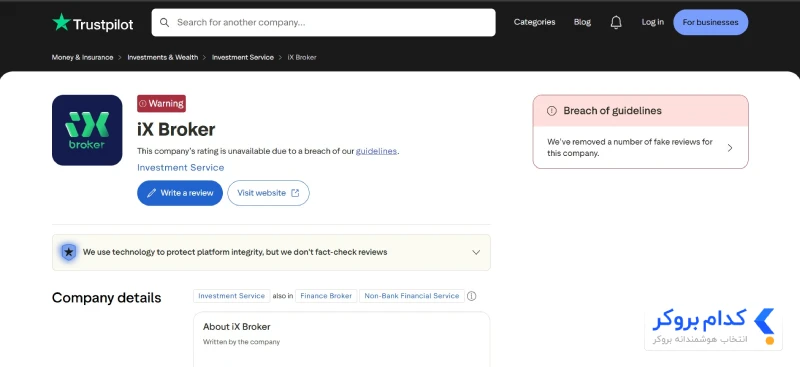Focus the Search for another company field
This screenshot has width=800, height=367.
click(x=323, y=22)
